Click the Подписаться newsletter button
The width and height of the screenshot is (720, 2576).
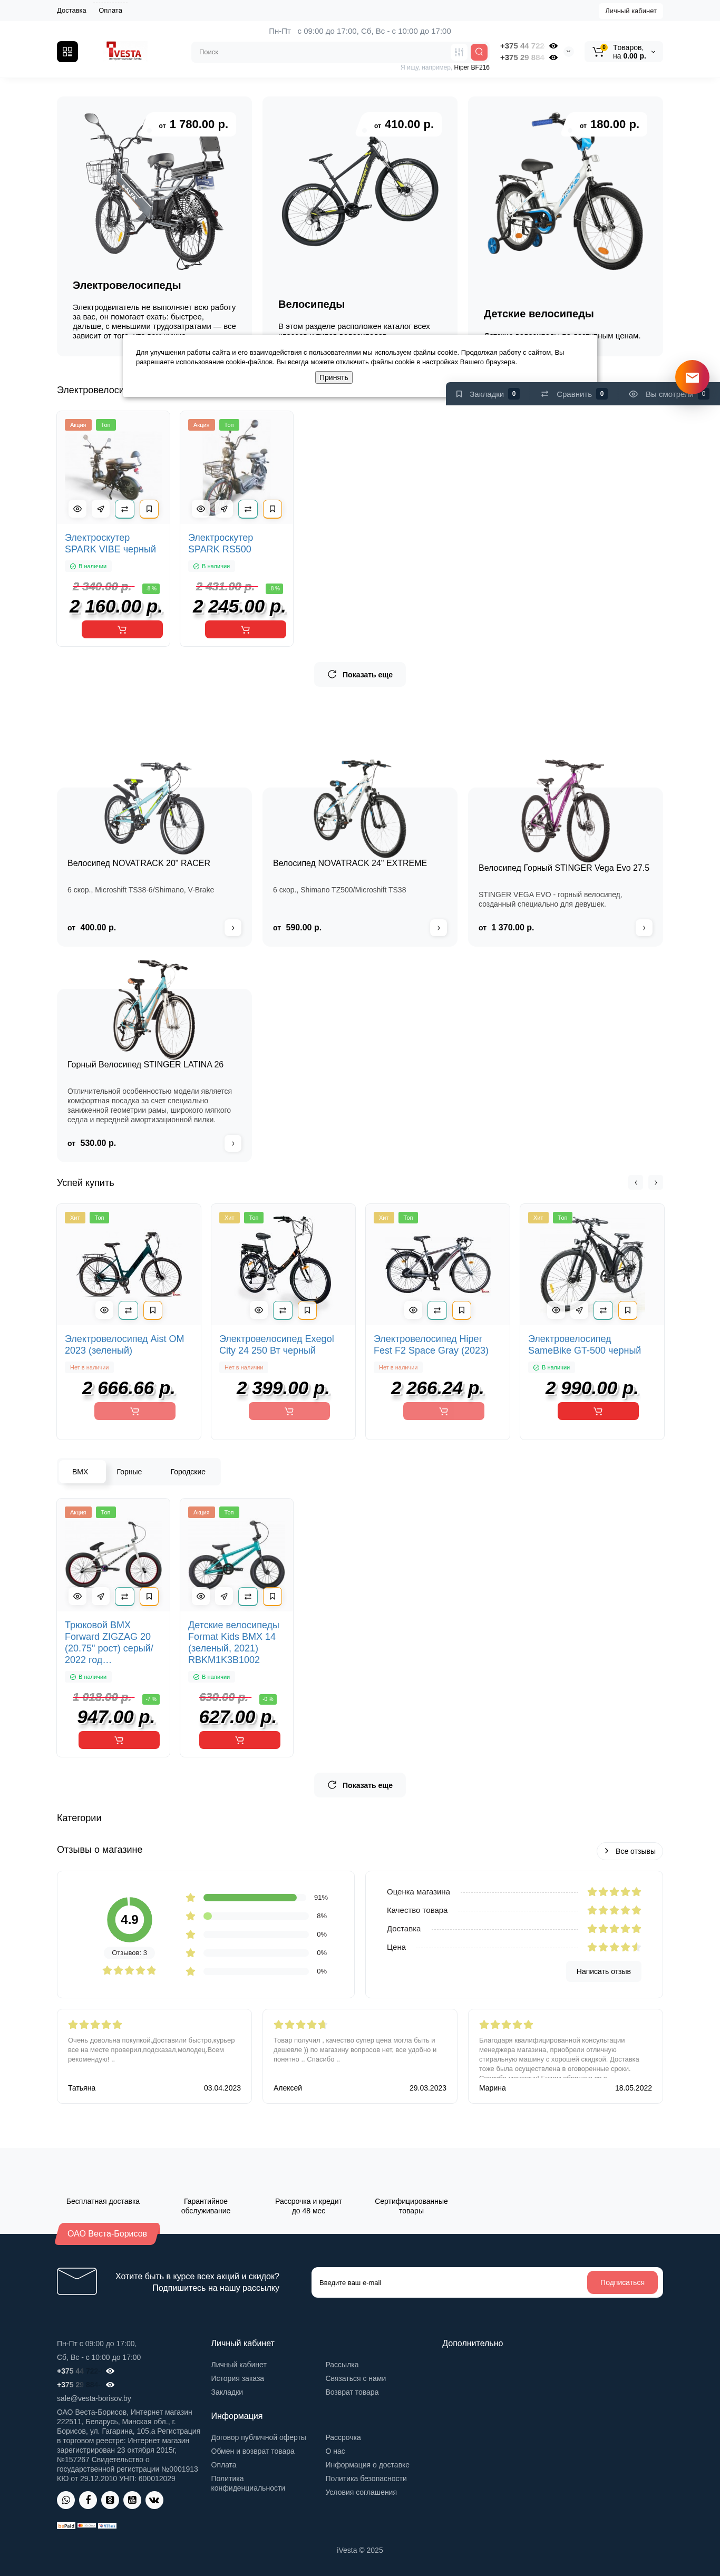tap(622, 2282)
